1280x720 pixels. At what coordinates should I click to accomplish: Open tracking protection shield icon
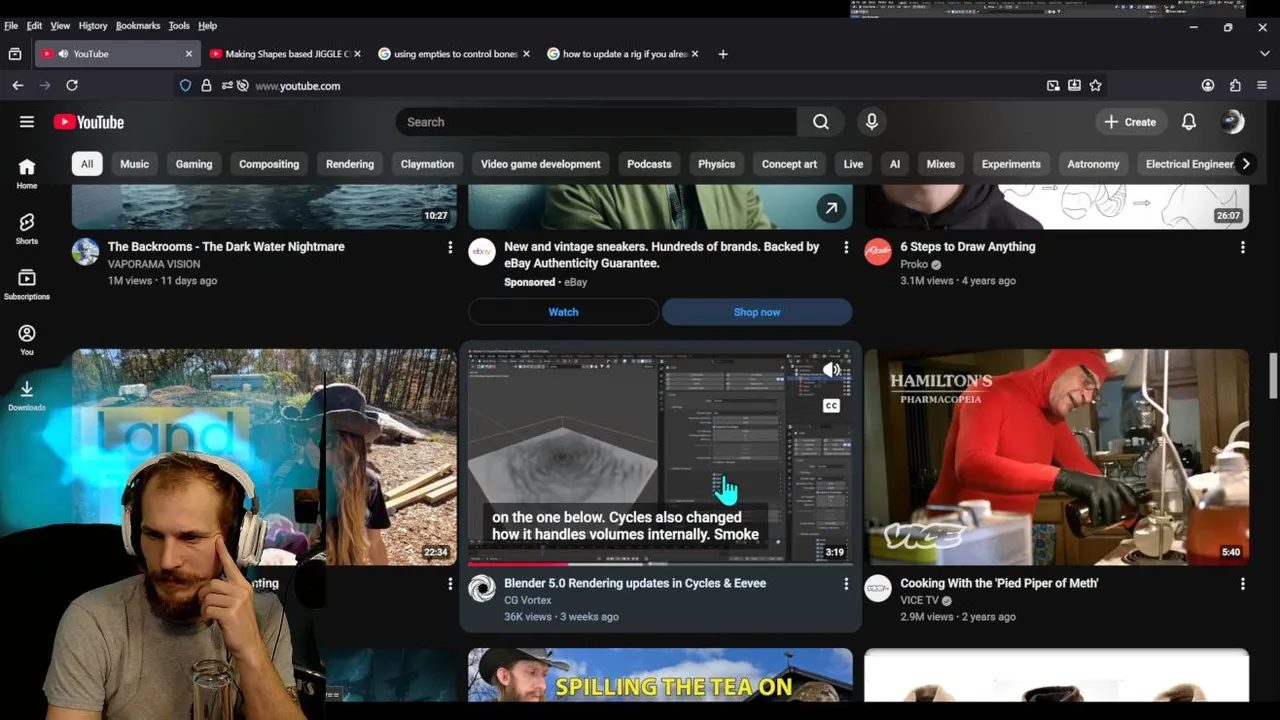pyautogui.click(x=185, y=86)
